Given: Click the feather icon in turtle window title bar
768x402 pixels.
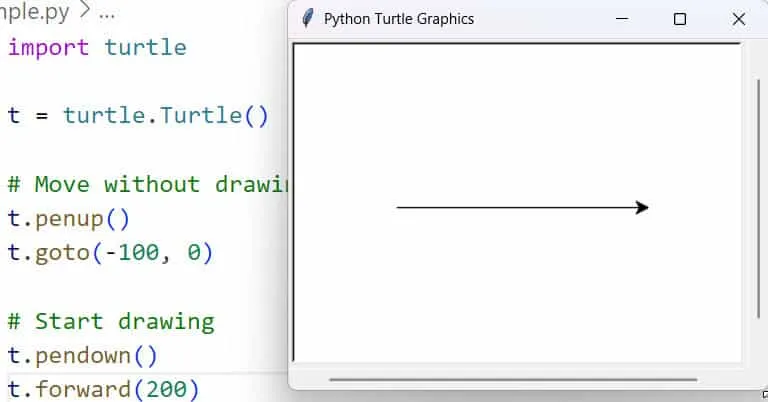Looking at the screenshot, I should click(308, 19).
